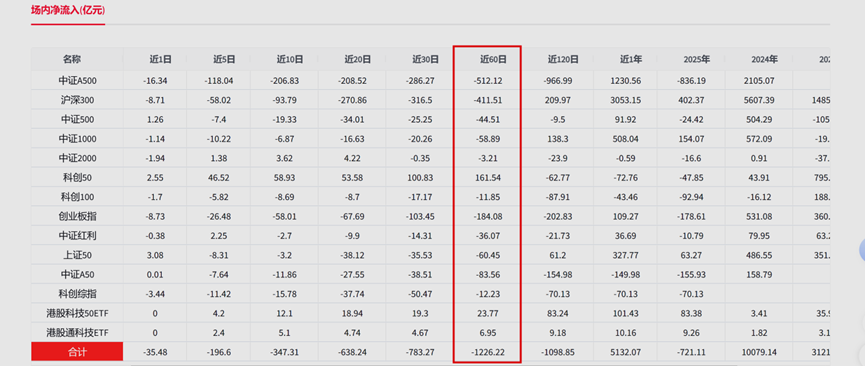
Task: Click 沪深300 近1年 value 3053.15
Action: (626, 100)
